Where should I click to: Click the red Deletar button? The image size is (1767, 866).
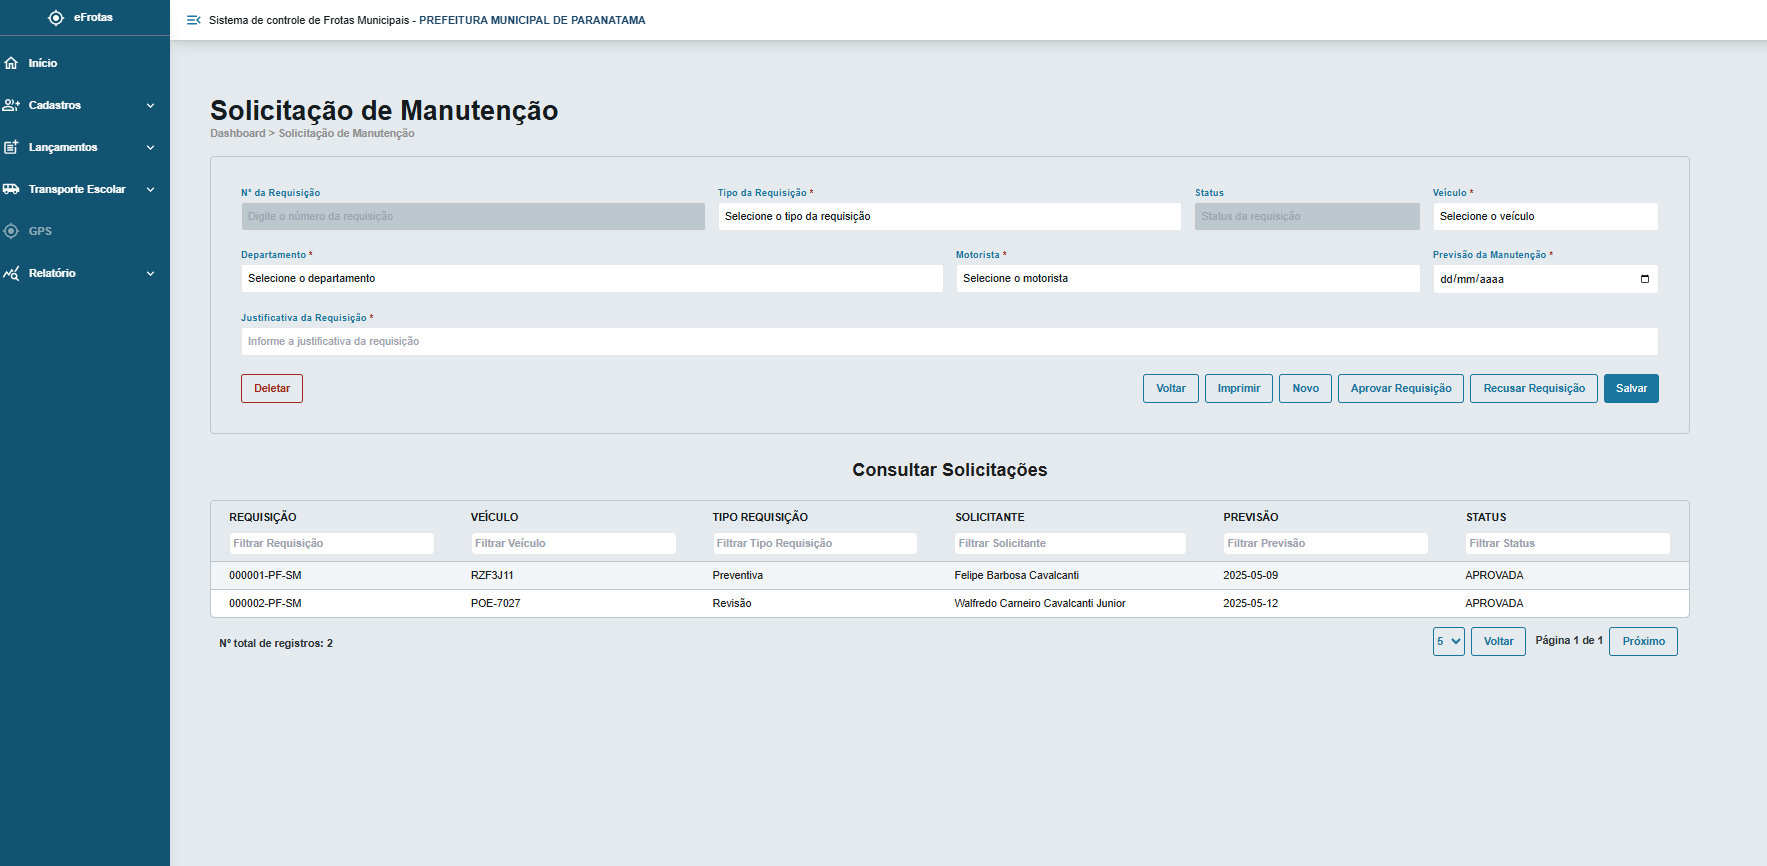click(x=271, y=389)
